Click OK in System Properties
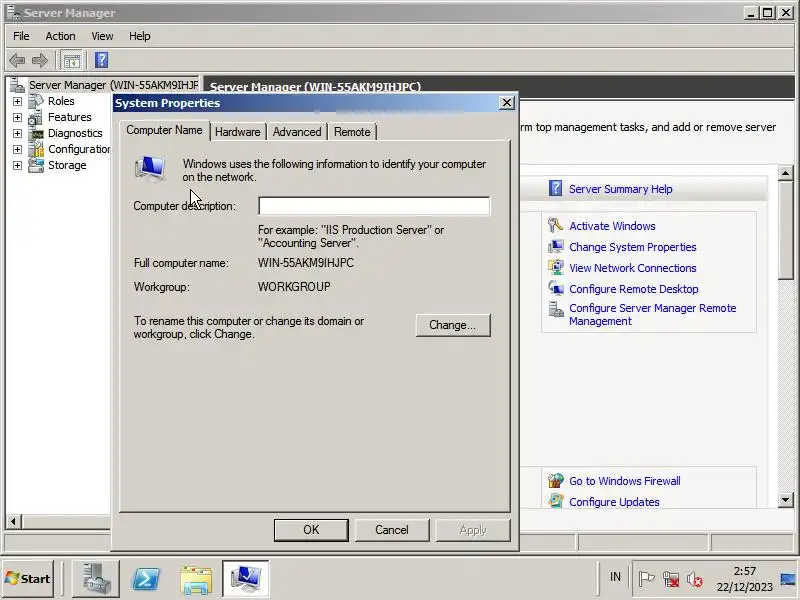Image resolution: width=800 pixels, height=600 pixels. click(311, 530)
